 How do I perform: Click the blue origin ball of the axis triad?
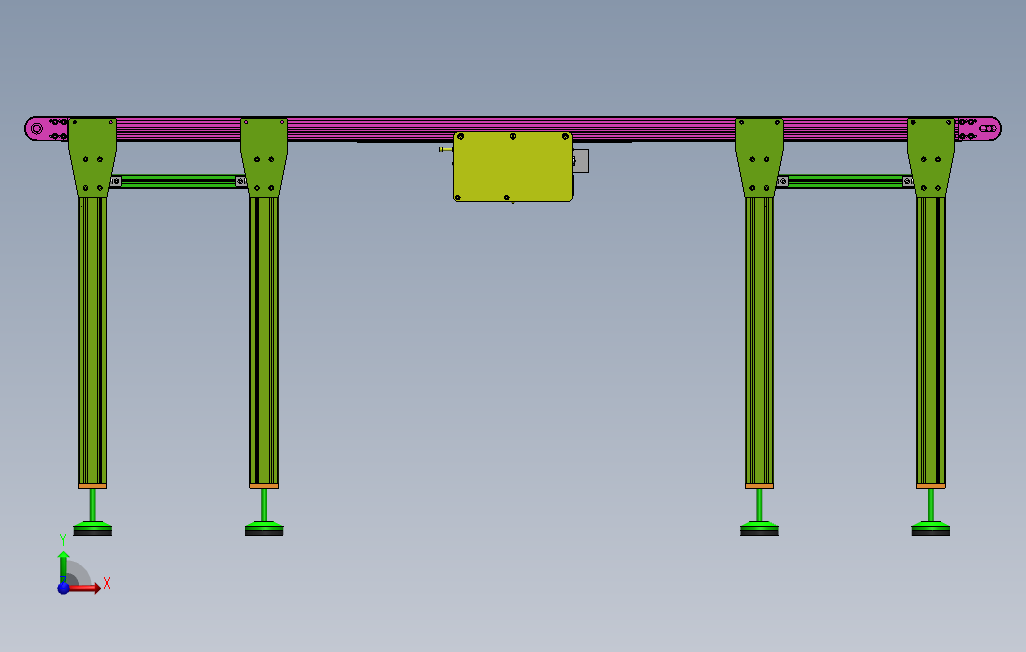point(63,588)
